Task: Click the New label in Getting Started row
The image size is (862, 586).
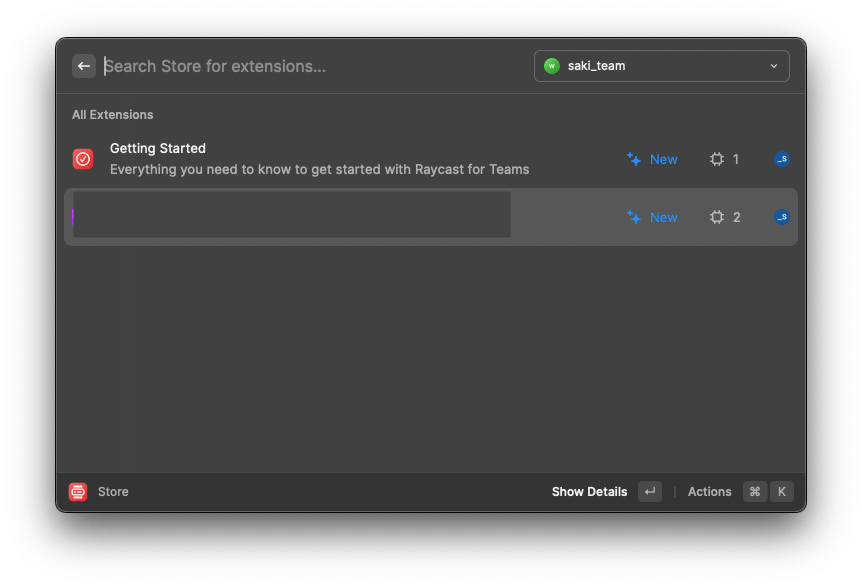Action: pos(664,159)
